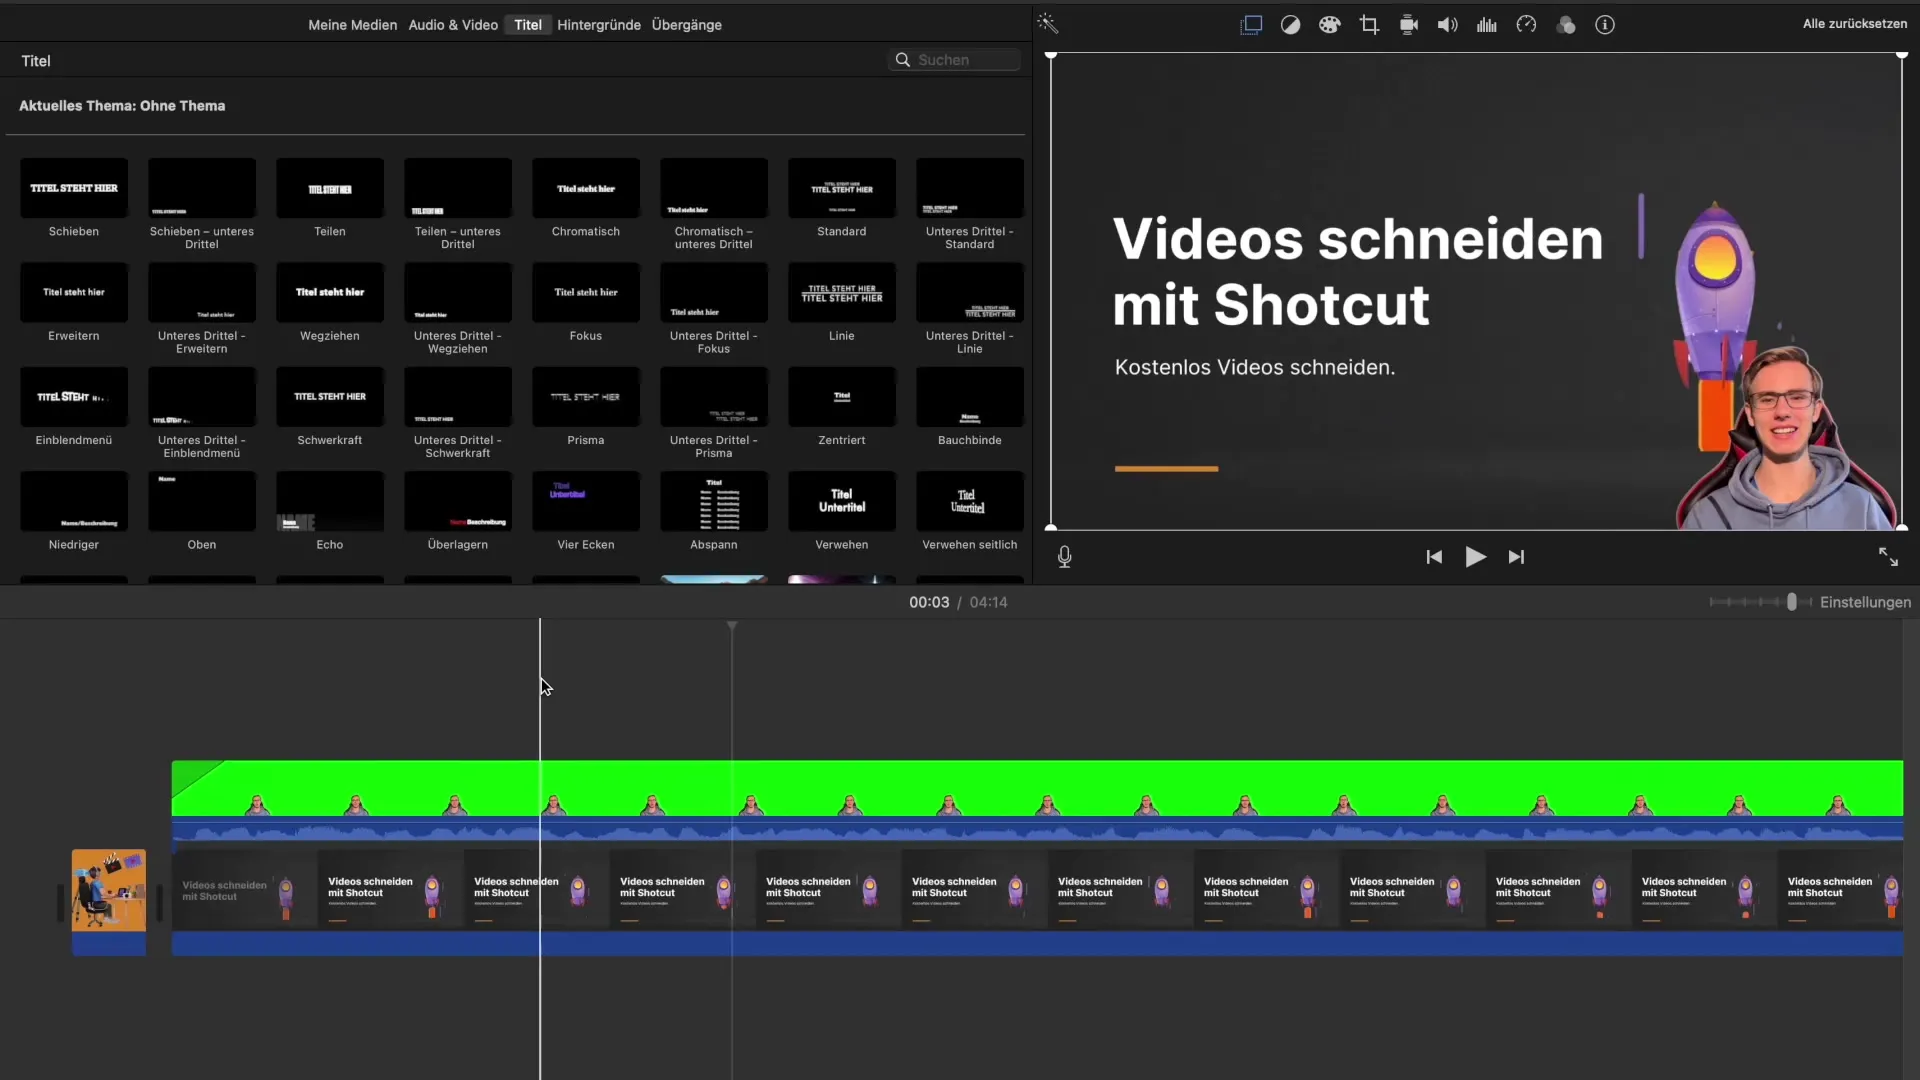Skip to previous clip

[x=1434, y=557]
